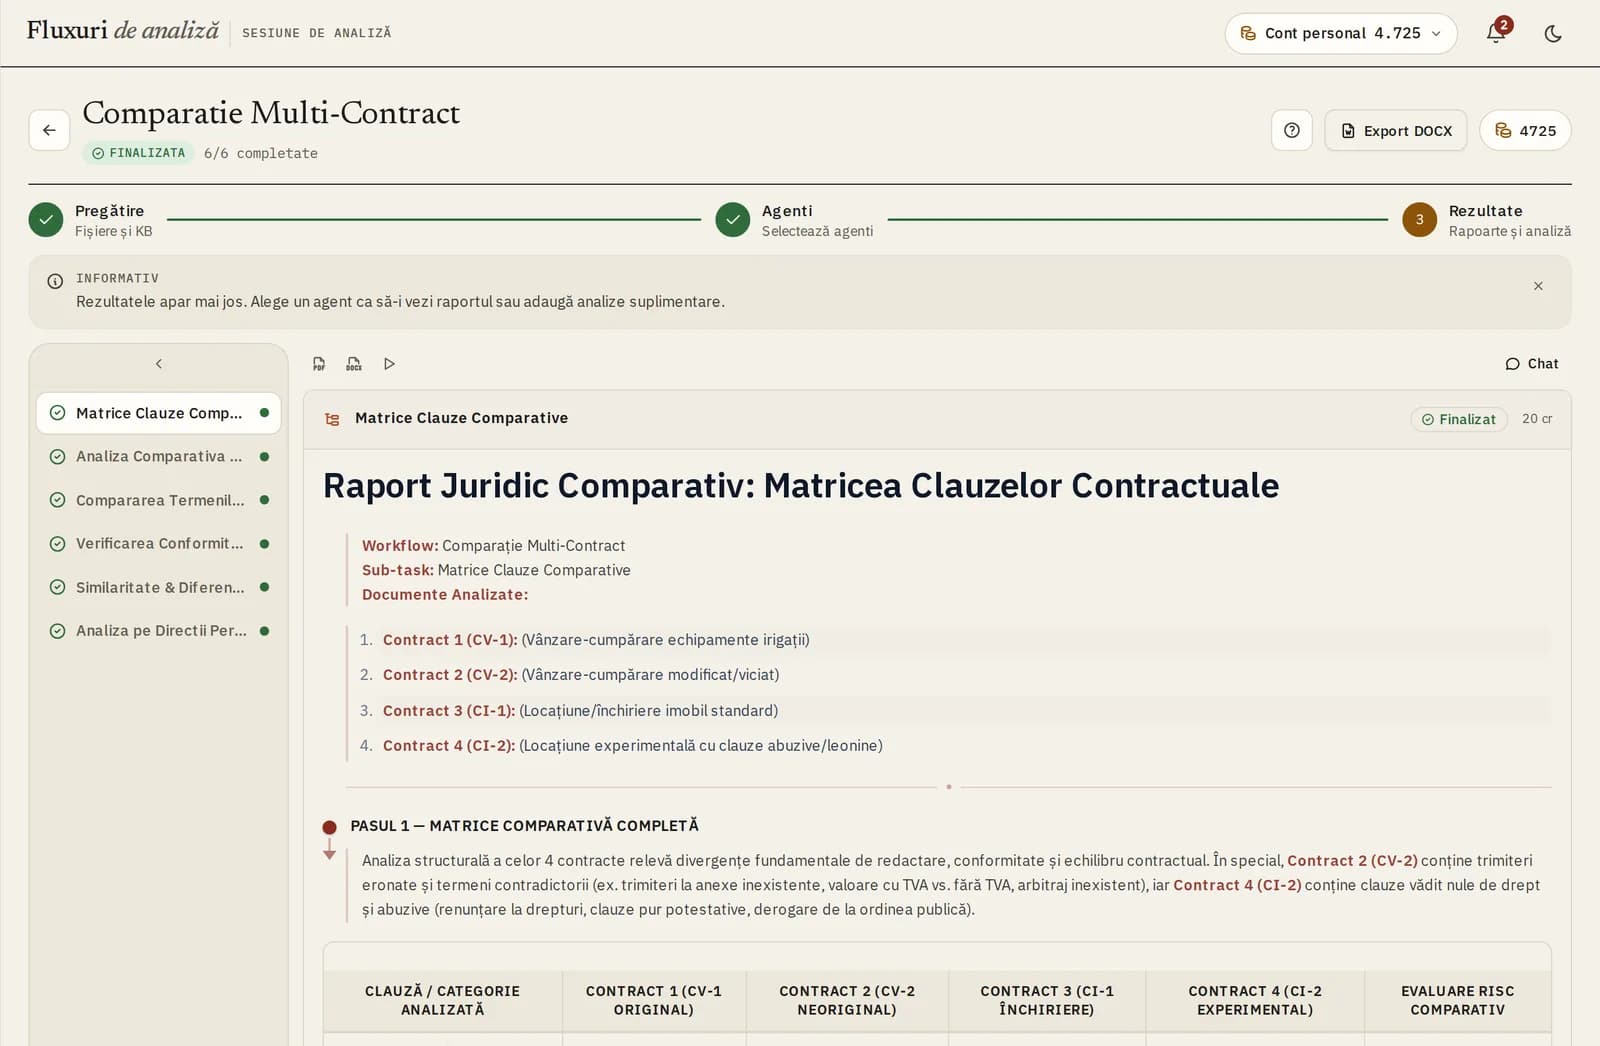This screenshot has height=1046, width=1600.
Task: Download report as PDF icon
Action: (319, 364)
